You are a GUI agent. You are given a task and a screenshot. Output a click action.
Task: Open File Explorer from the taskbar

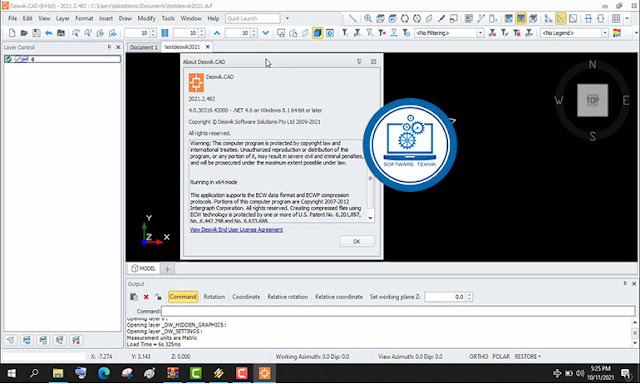58,373
